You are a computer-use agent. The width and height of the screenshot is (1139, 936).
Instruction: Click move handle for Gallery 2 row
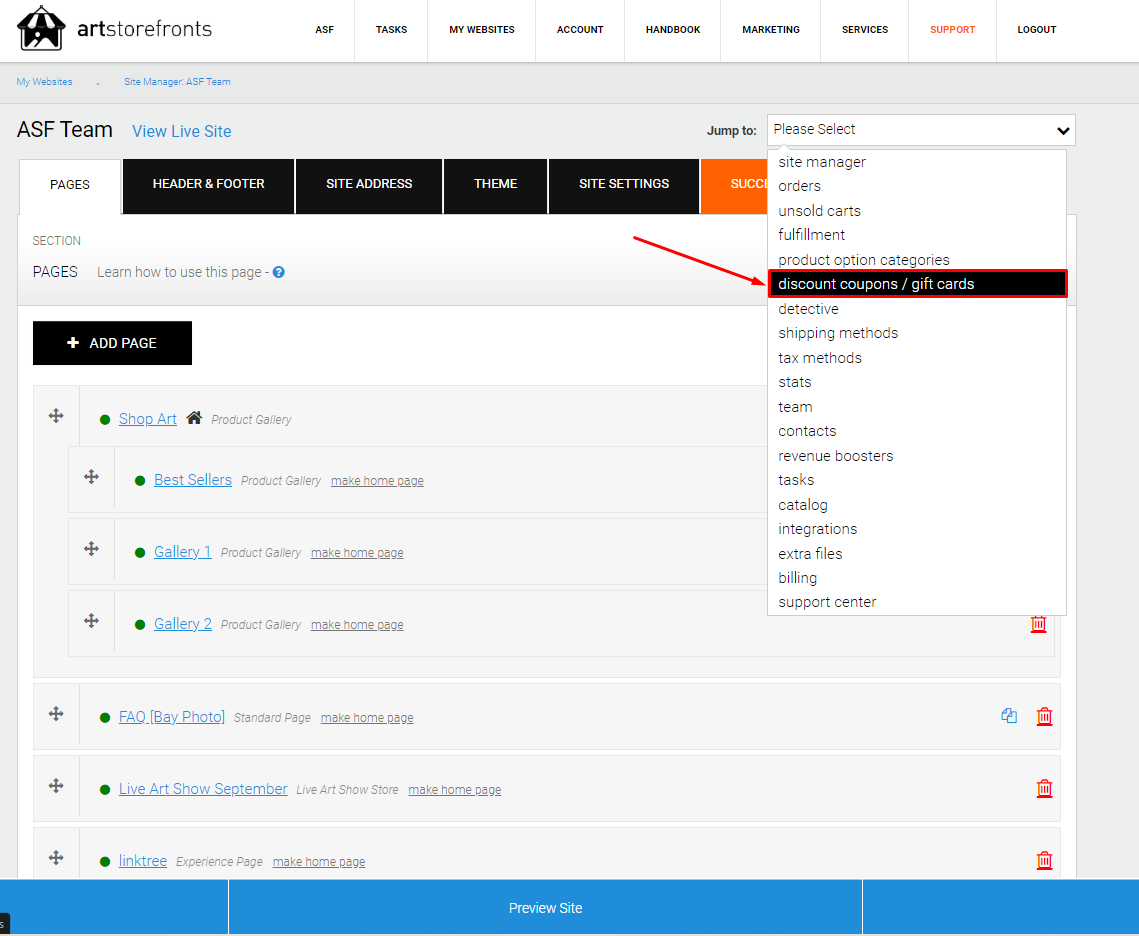click(x=91, y=620)
